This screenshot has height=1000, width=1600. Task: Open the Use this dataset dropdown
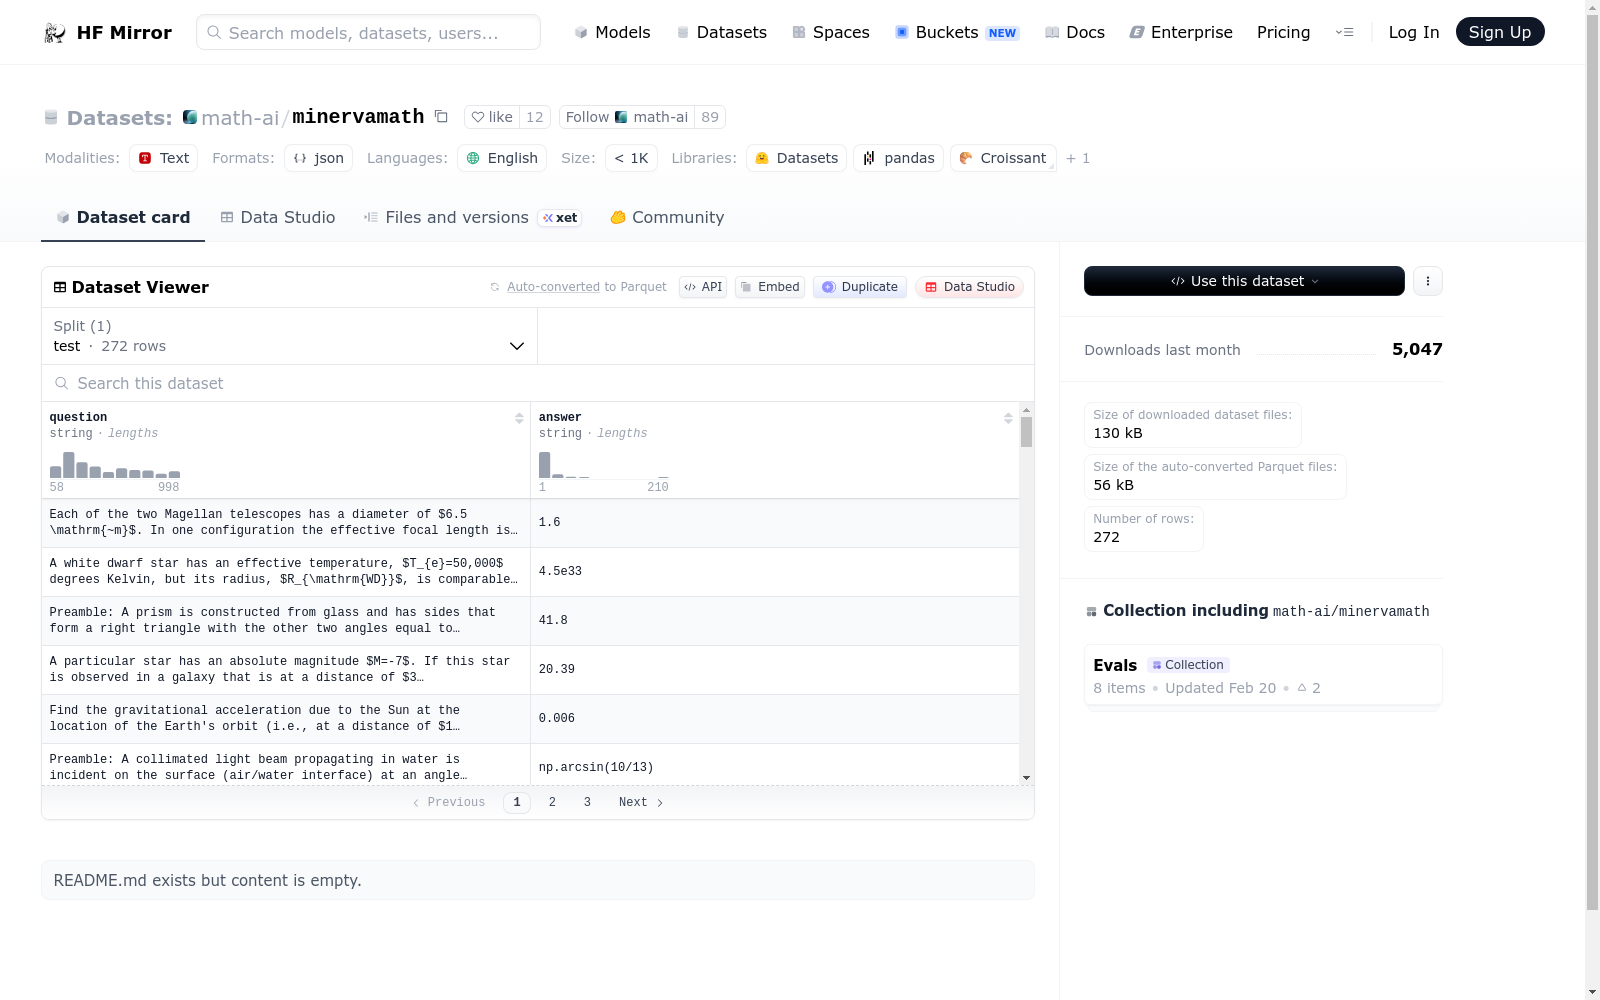[x=1244, y=281]
